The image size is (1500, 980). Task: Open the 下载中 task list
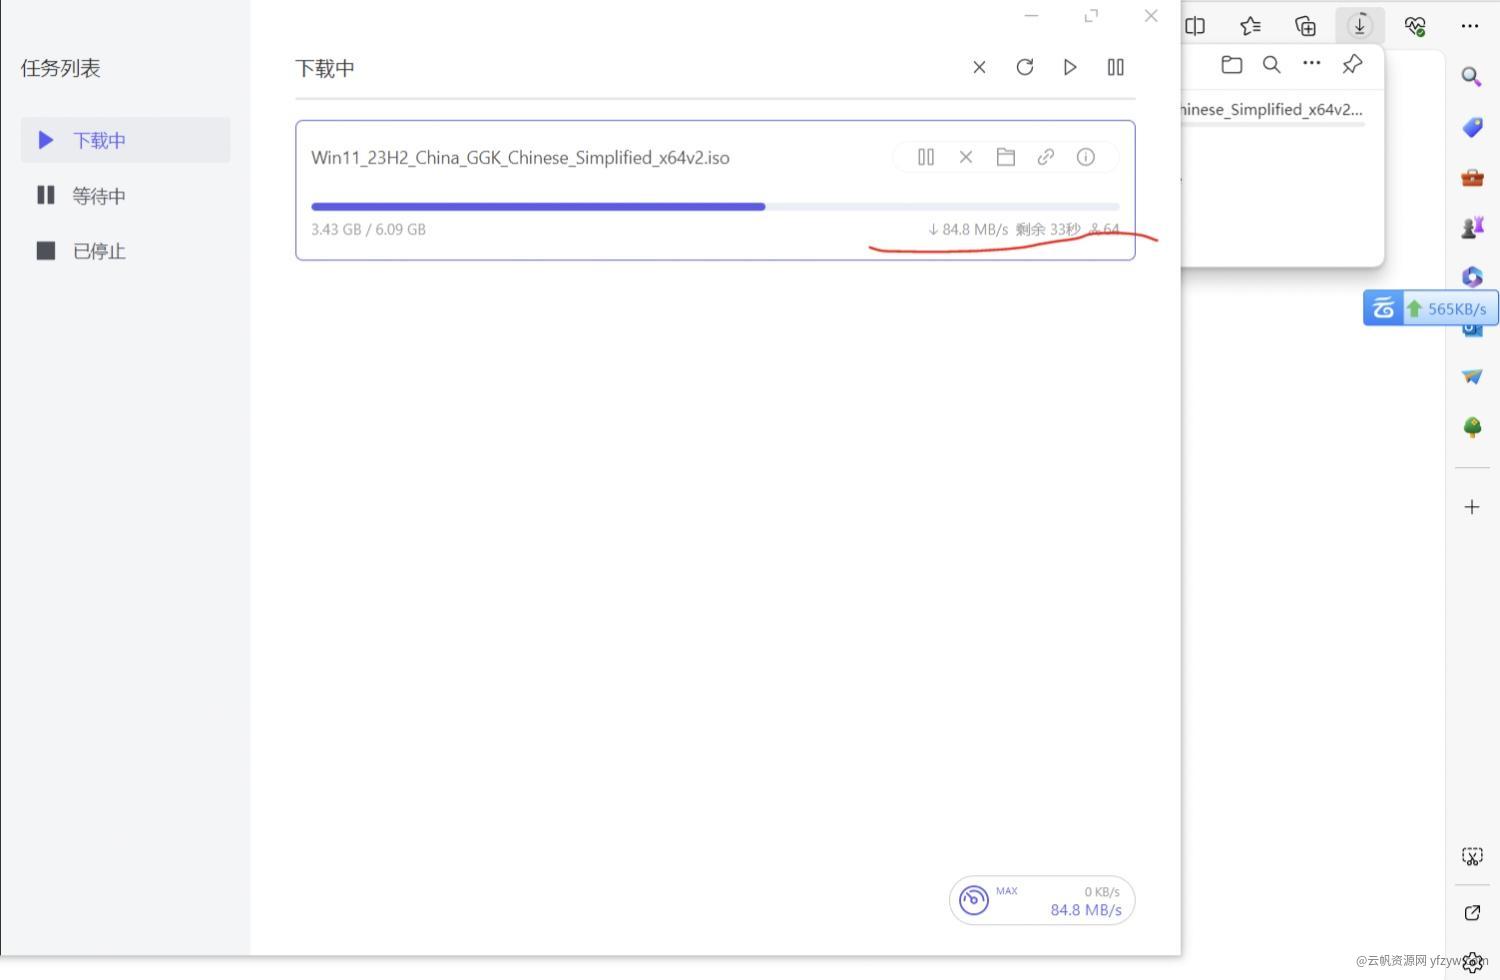coord(125,140)
